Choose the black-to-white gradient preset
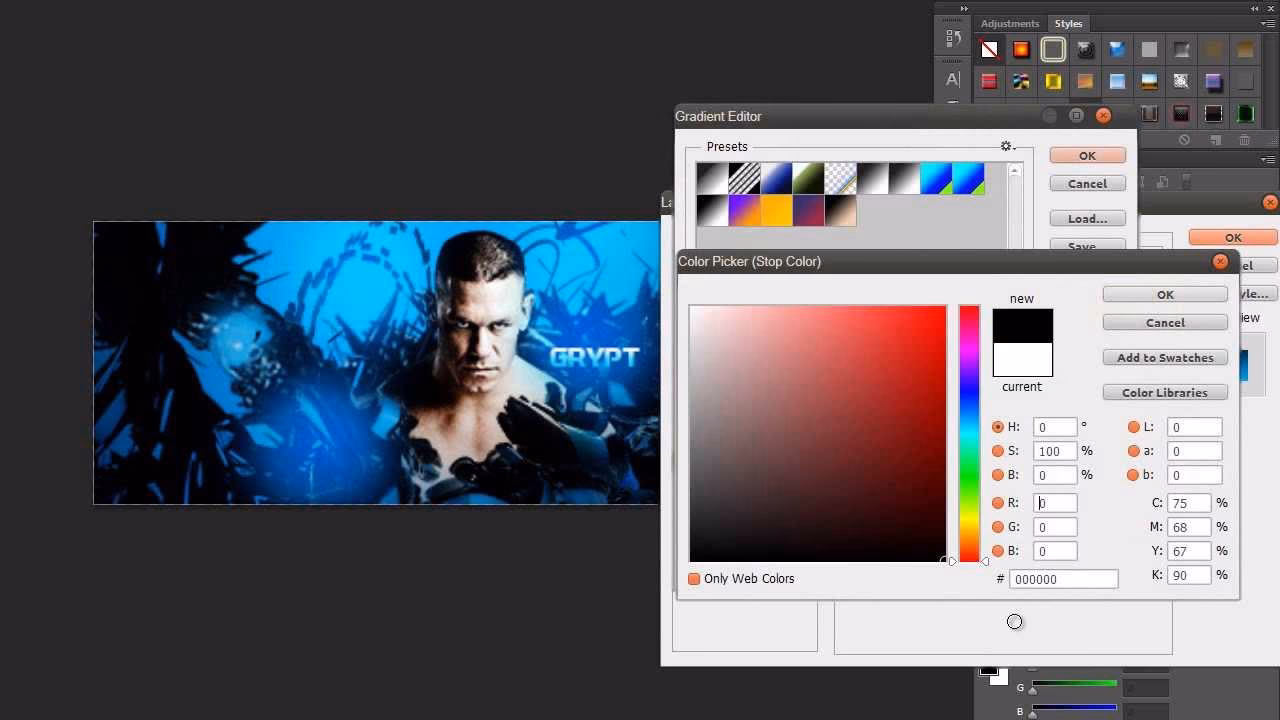This screenshot has height=720, width=1280. click(x=711, y=177)
